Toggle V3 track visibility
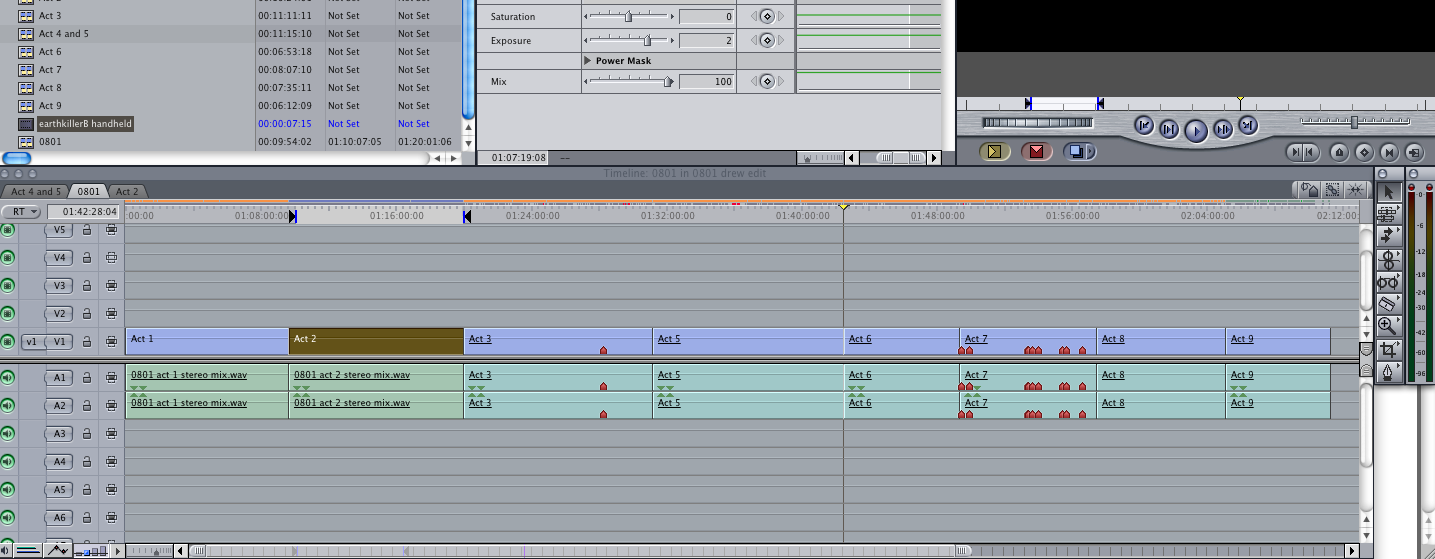This screenshot has width=1435, height=559. point(8,285)
